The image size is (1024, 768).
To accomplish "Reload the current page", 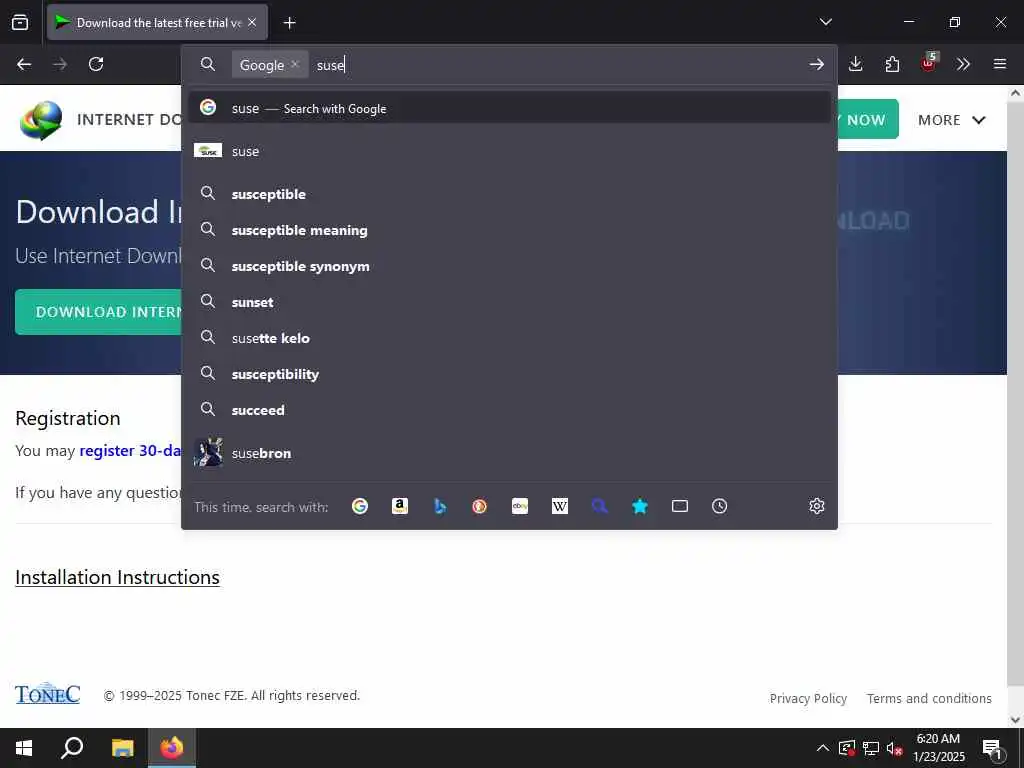I will pos(96,64).
